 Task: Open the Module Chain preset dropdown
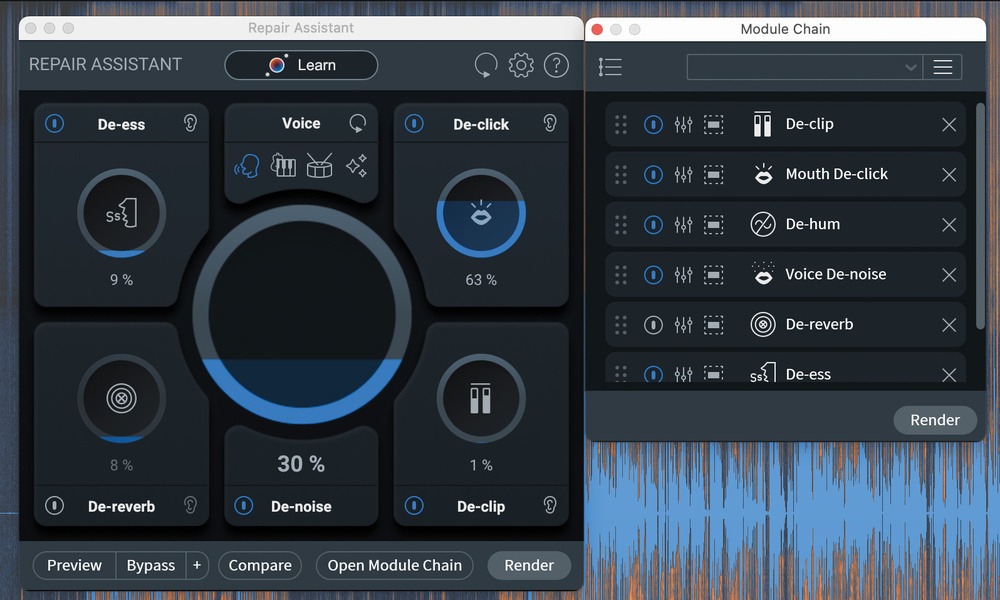(x=804, y=67)
